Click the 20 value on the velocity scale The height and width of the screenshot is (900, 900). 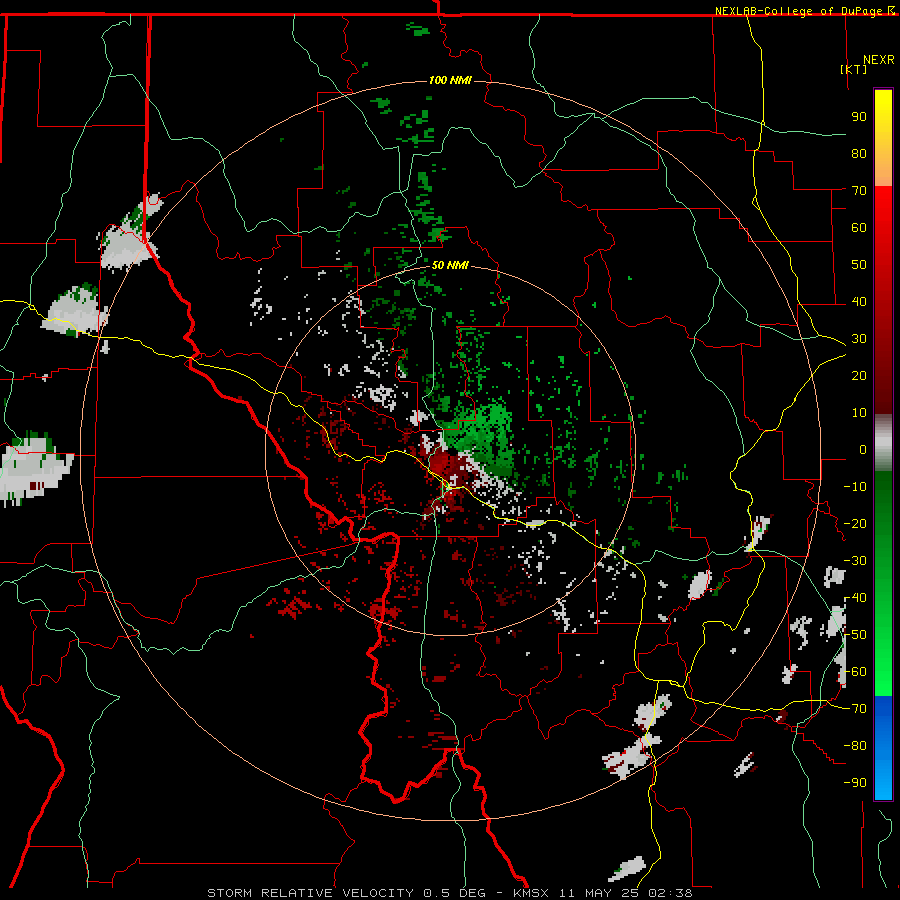(x=859, y=376)
